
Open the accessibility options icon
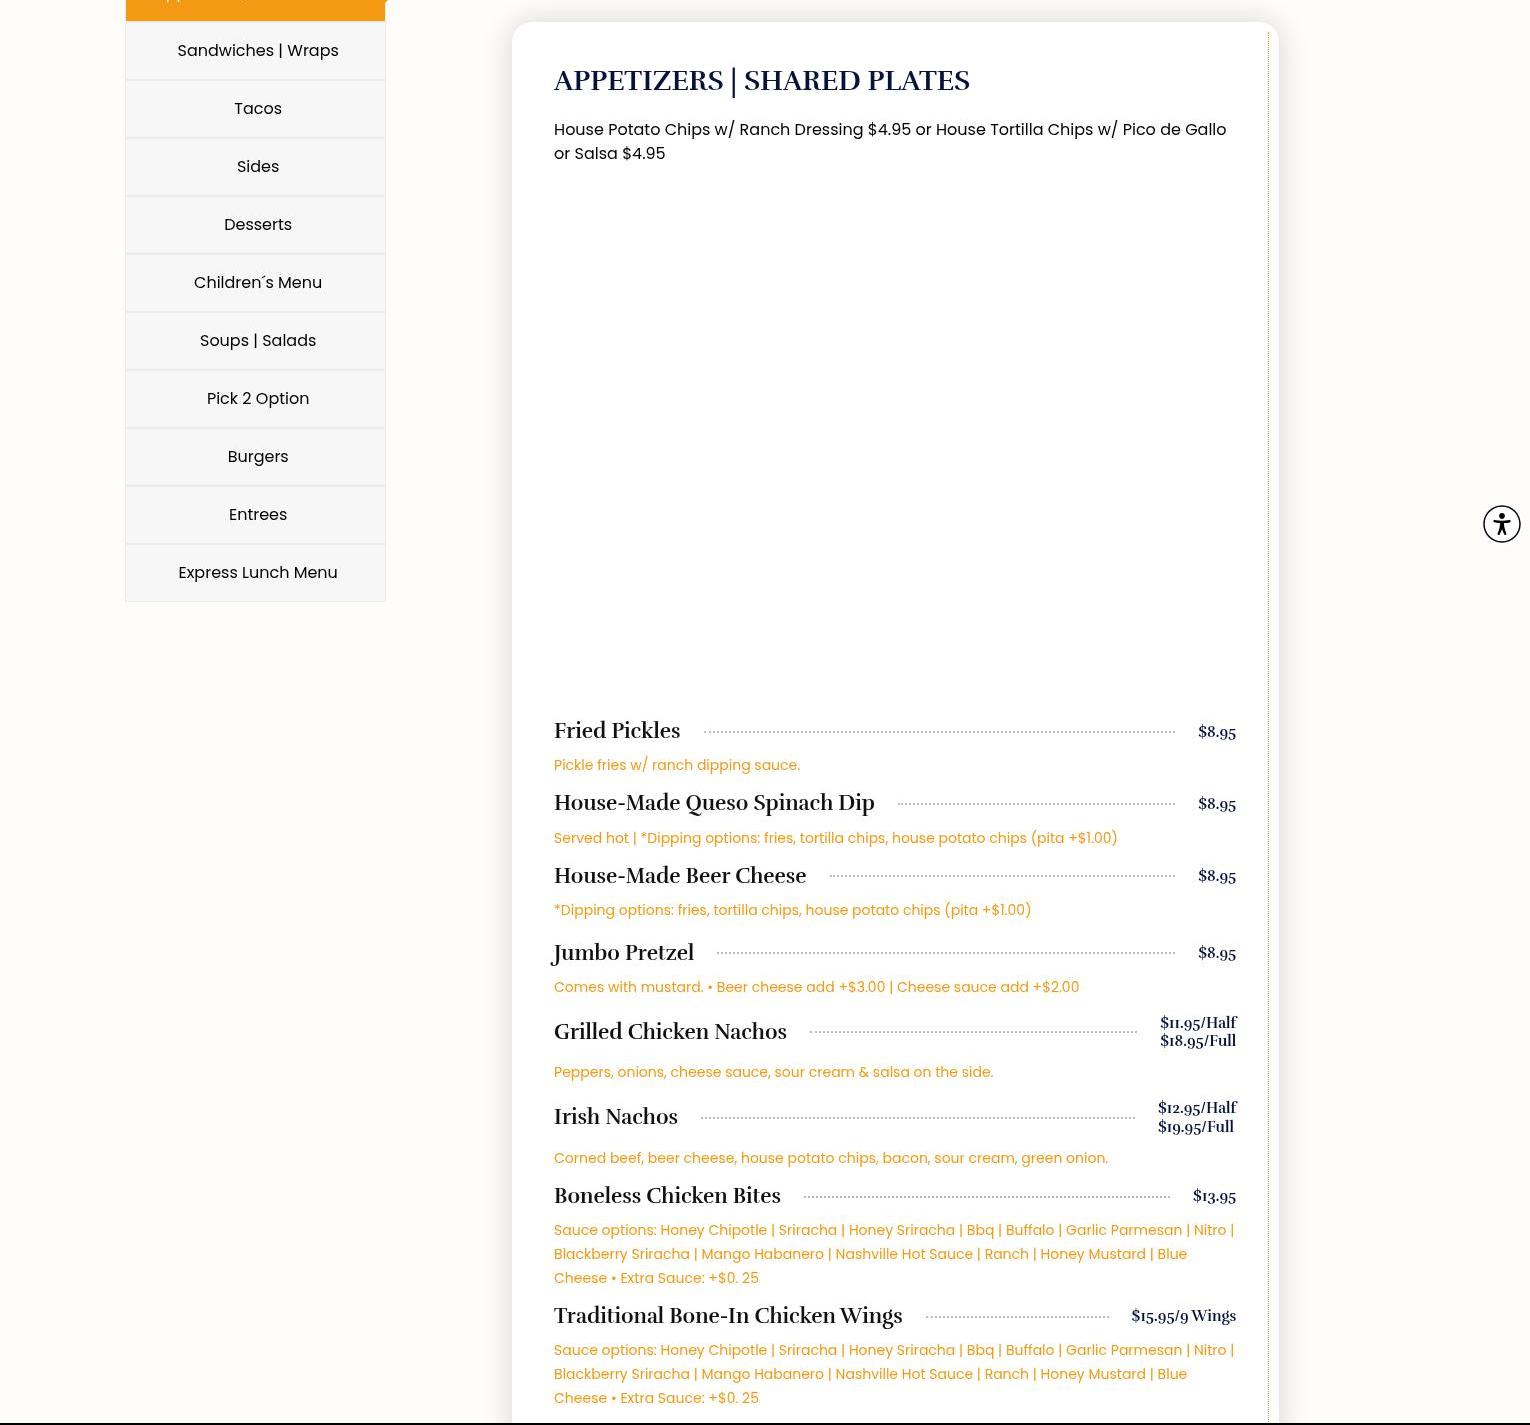[x=1501, y=524]
